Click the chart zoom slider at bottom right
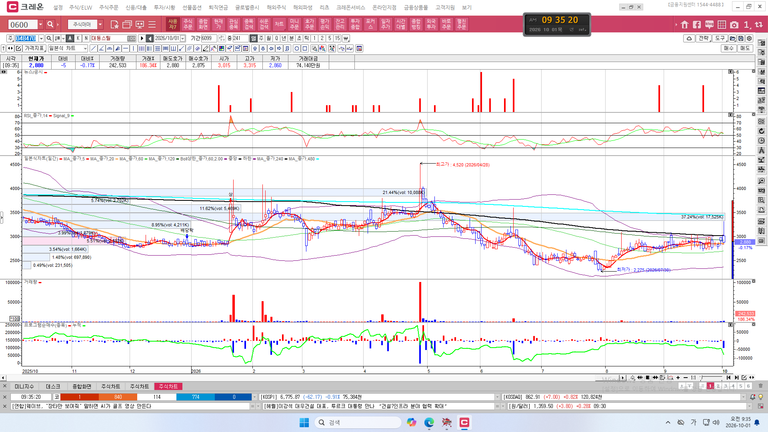Screen dimensions: 768x432 [x=711, y=378]
